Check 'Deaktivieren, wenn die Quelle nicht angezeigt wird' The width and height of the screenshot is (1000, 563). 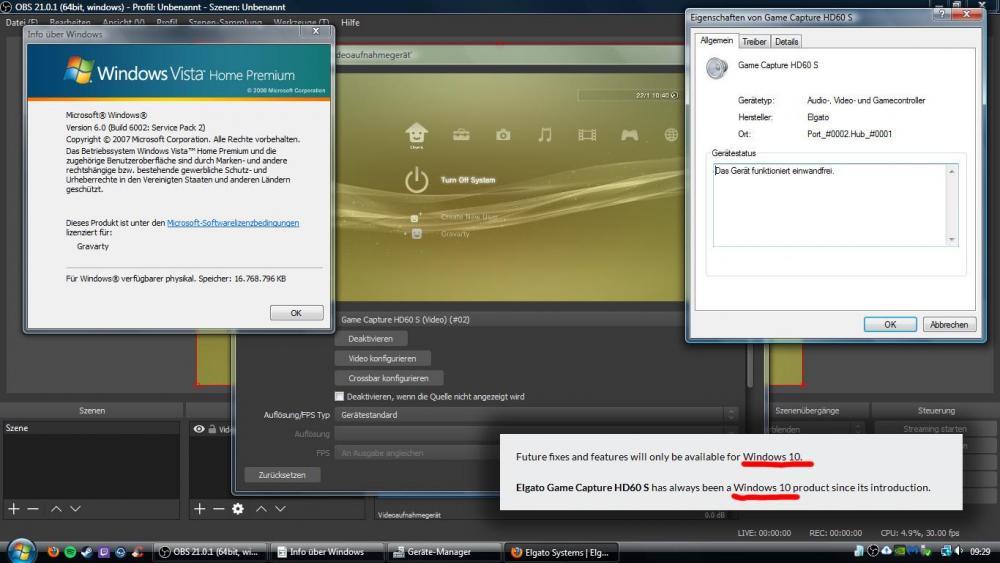339,397
